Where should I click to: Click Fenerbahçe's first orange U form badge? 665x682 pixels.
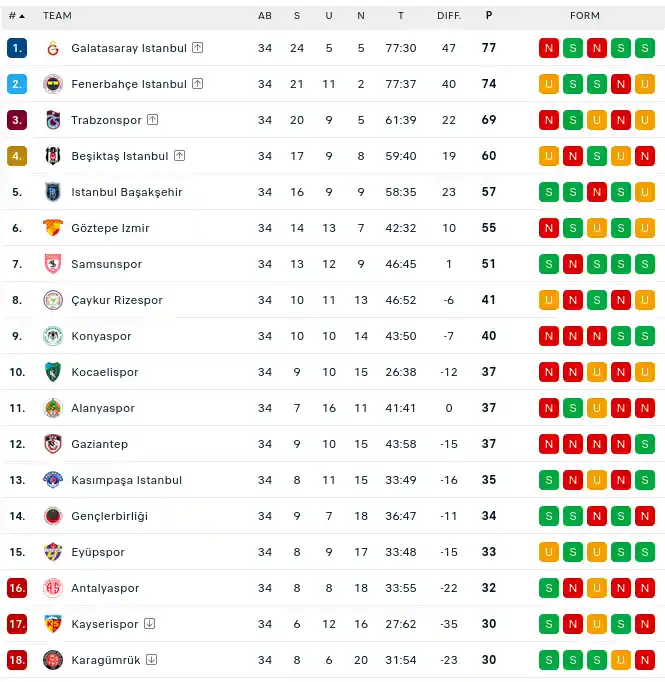(549, 84)
